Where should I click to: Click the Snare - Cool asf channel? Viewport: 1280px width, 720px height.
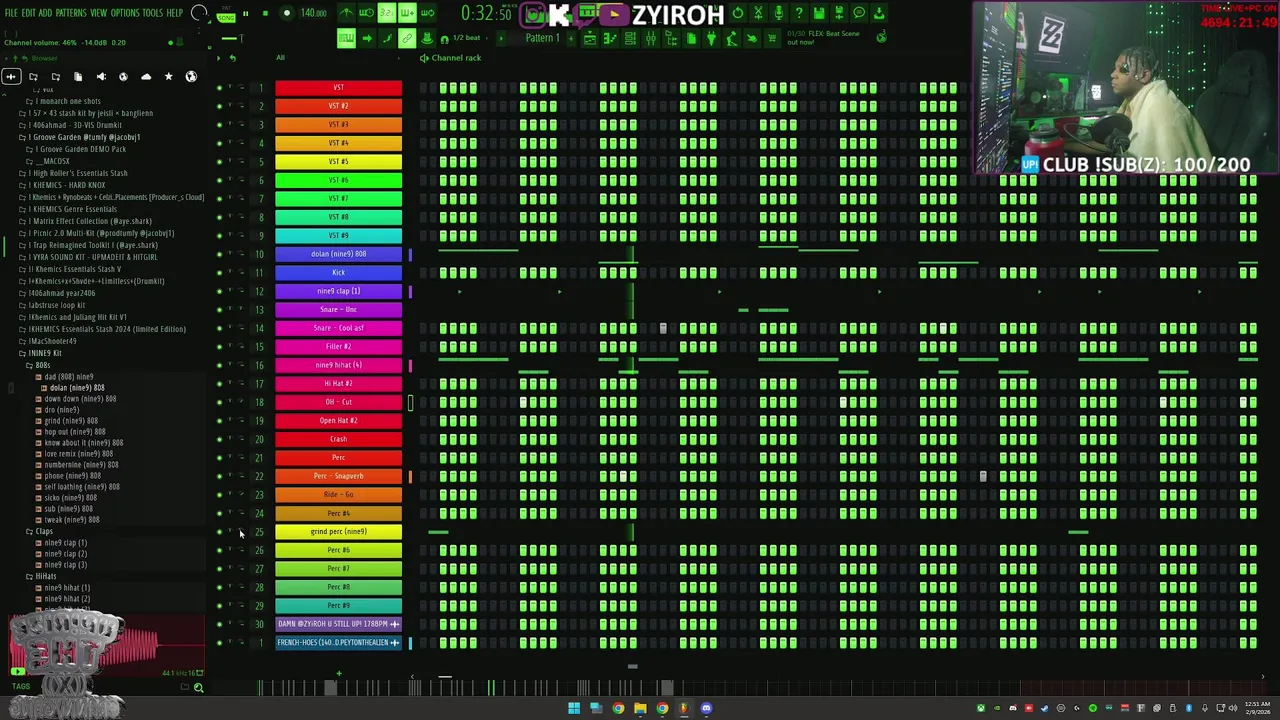tap(339, 328)
